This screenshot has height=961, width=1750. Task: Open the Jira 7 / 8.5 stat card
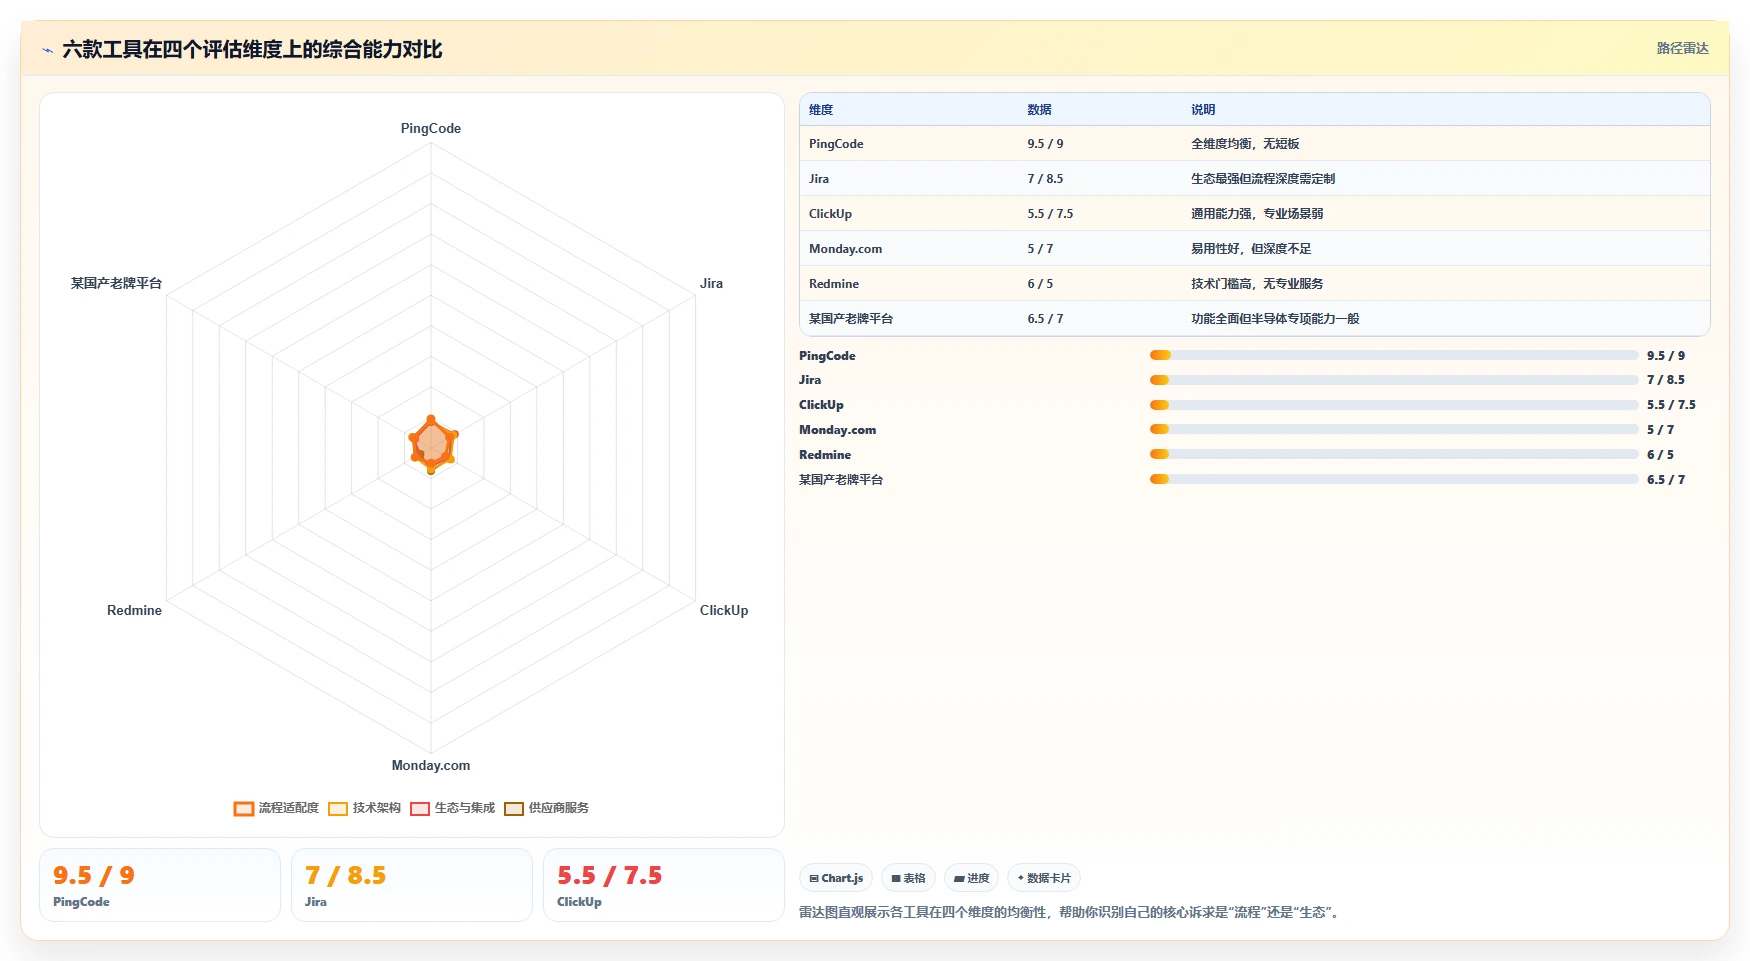[412, 885]
